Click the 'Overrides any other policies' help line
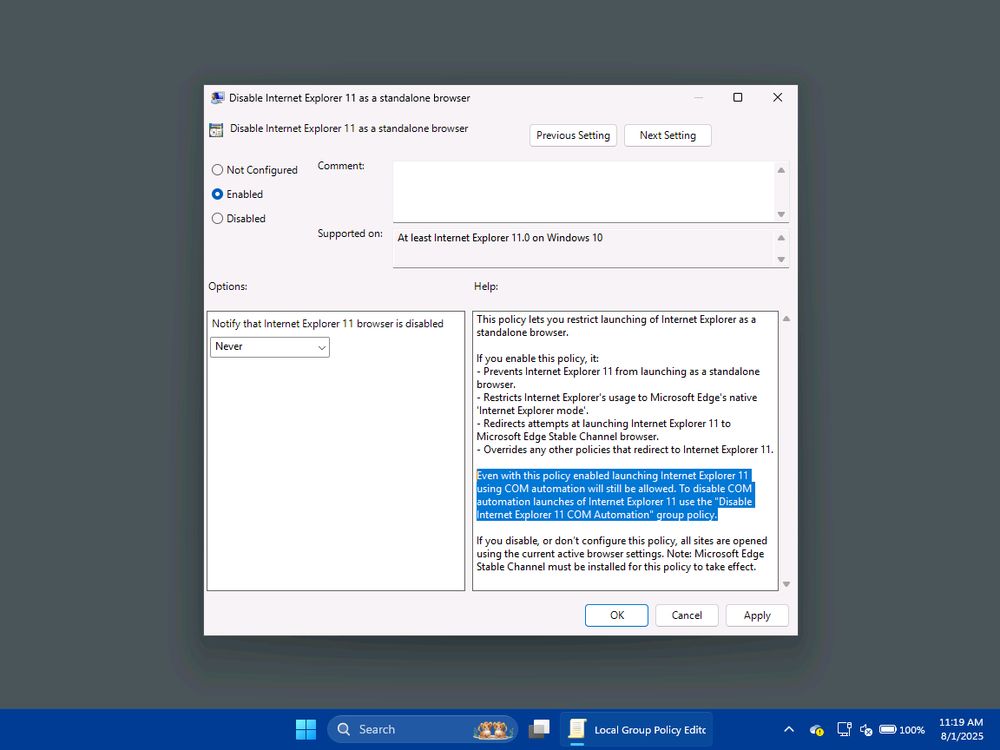Image resolution: width=1000 pixels, height=750 pixels. 625,450
